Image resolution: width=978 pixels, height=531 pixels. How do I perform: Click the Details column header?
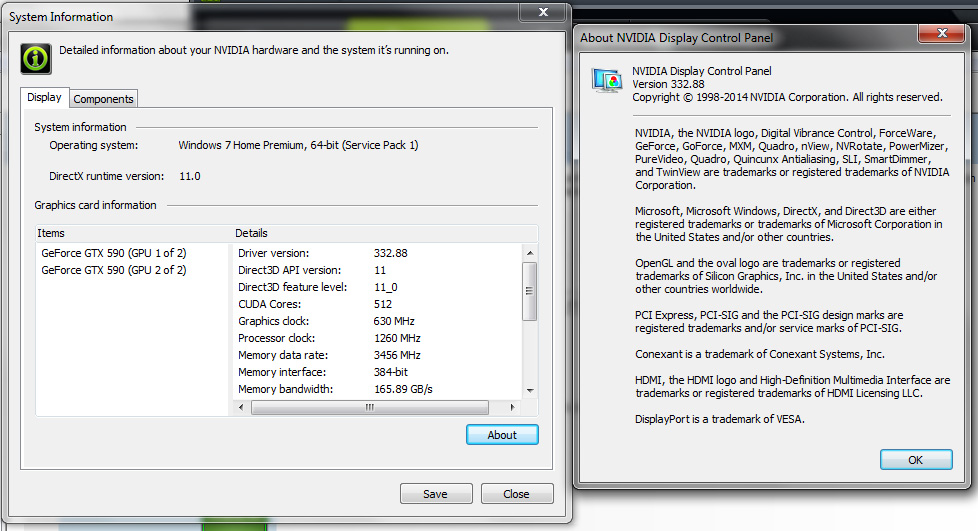click(385, 233)
